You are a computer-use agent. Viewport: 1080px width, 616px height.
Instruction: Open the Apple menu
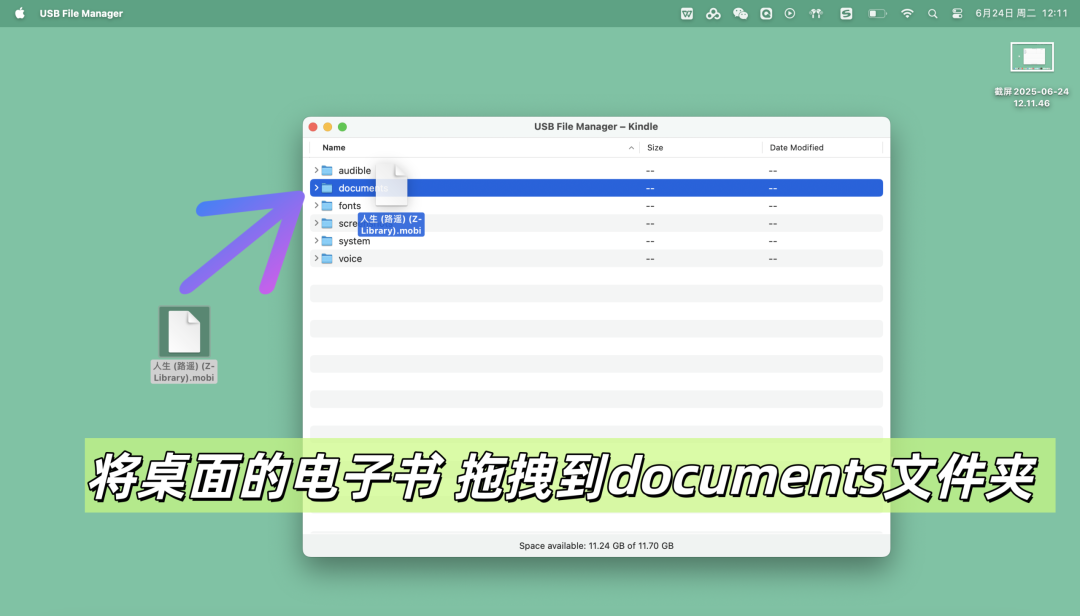pos(20,13)
